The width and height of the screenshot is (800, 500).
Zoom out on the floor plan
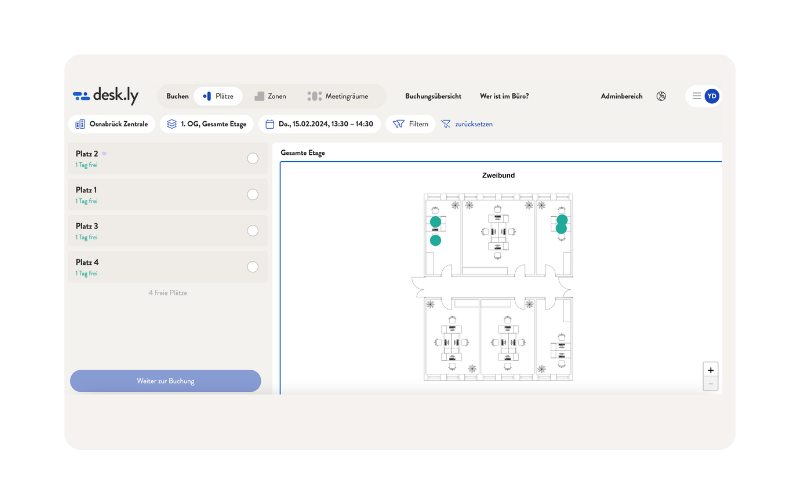pyautogui.click(x=711, y=384)
